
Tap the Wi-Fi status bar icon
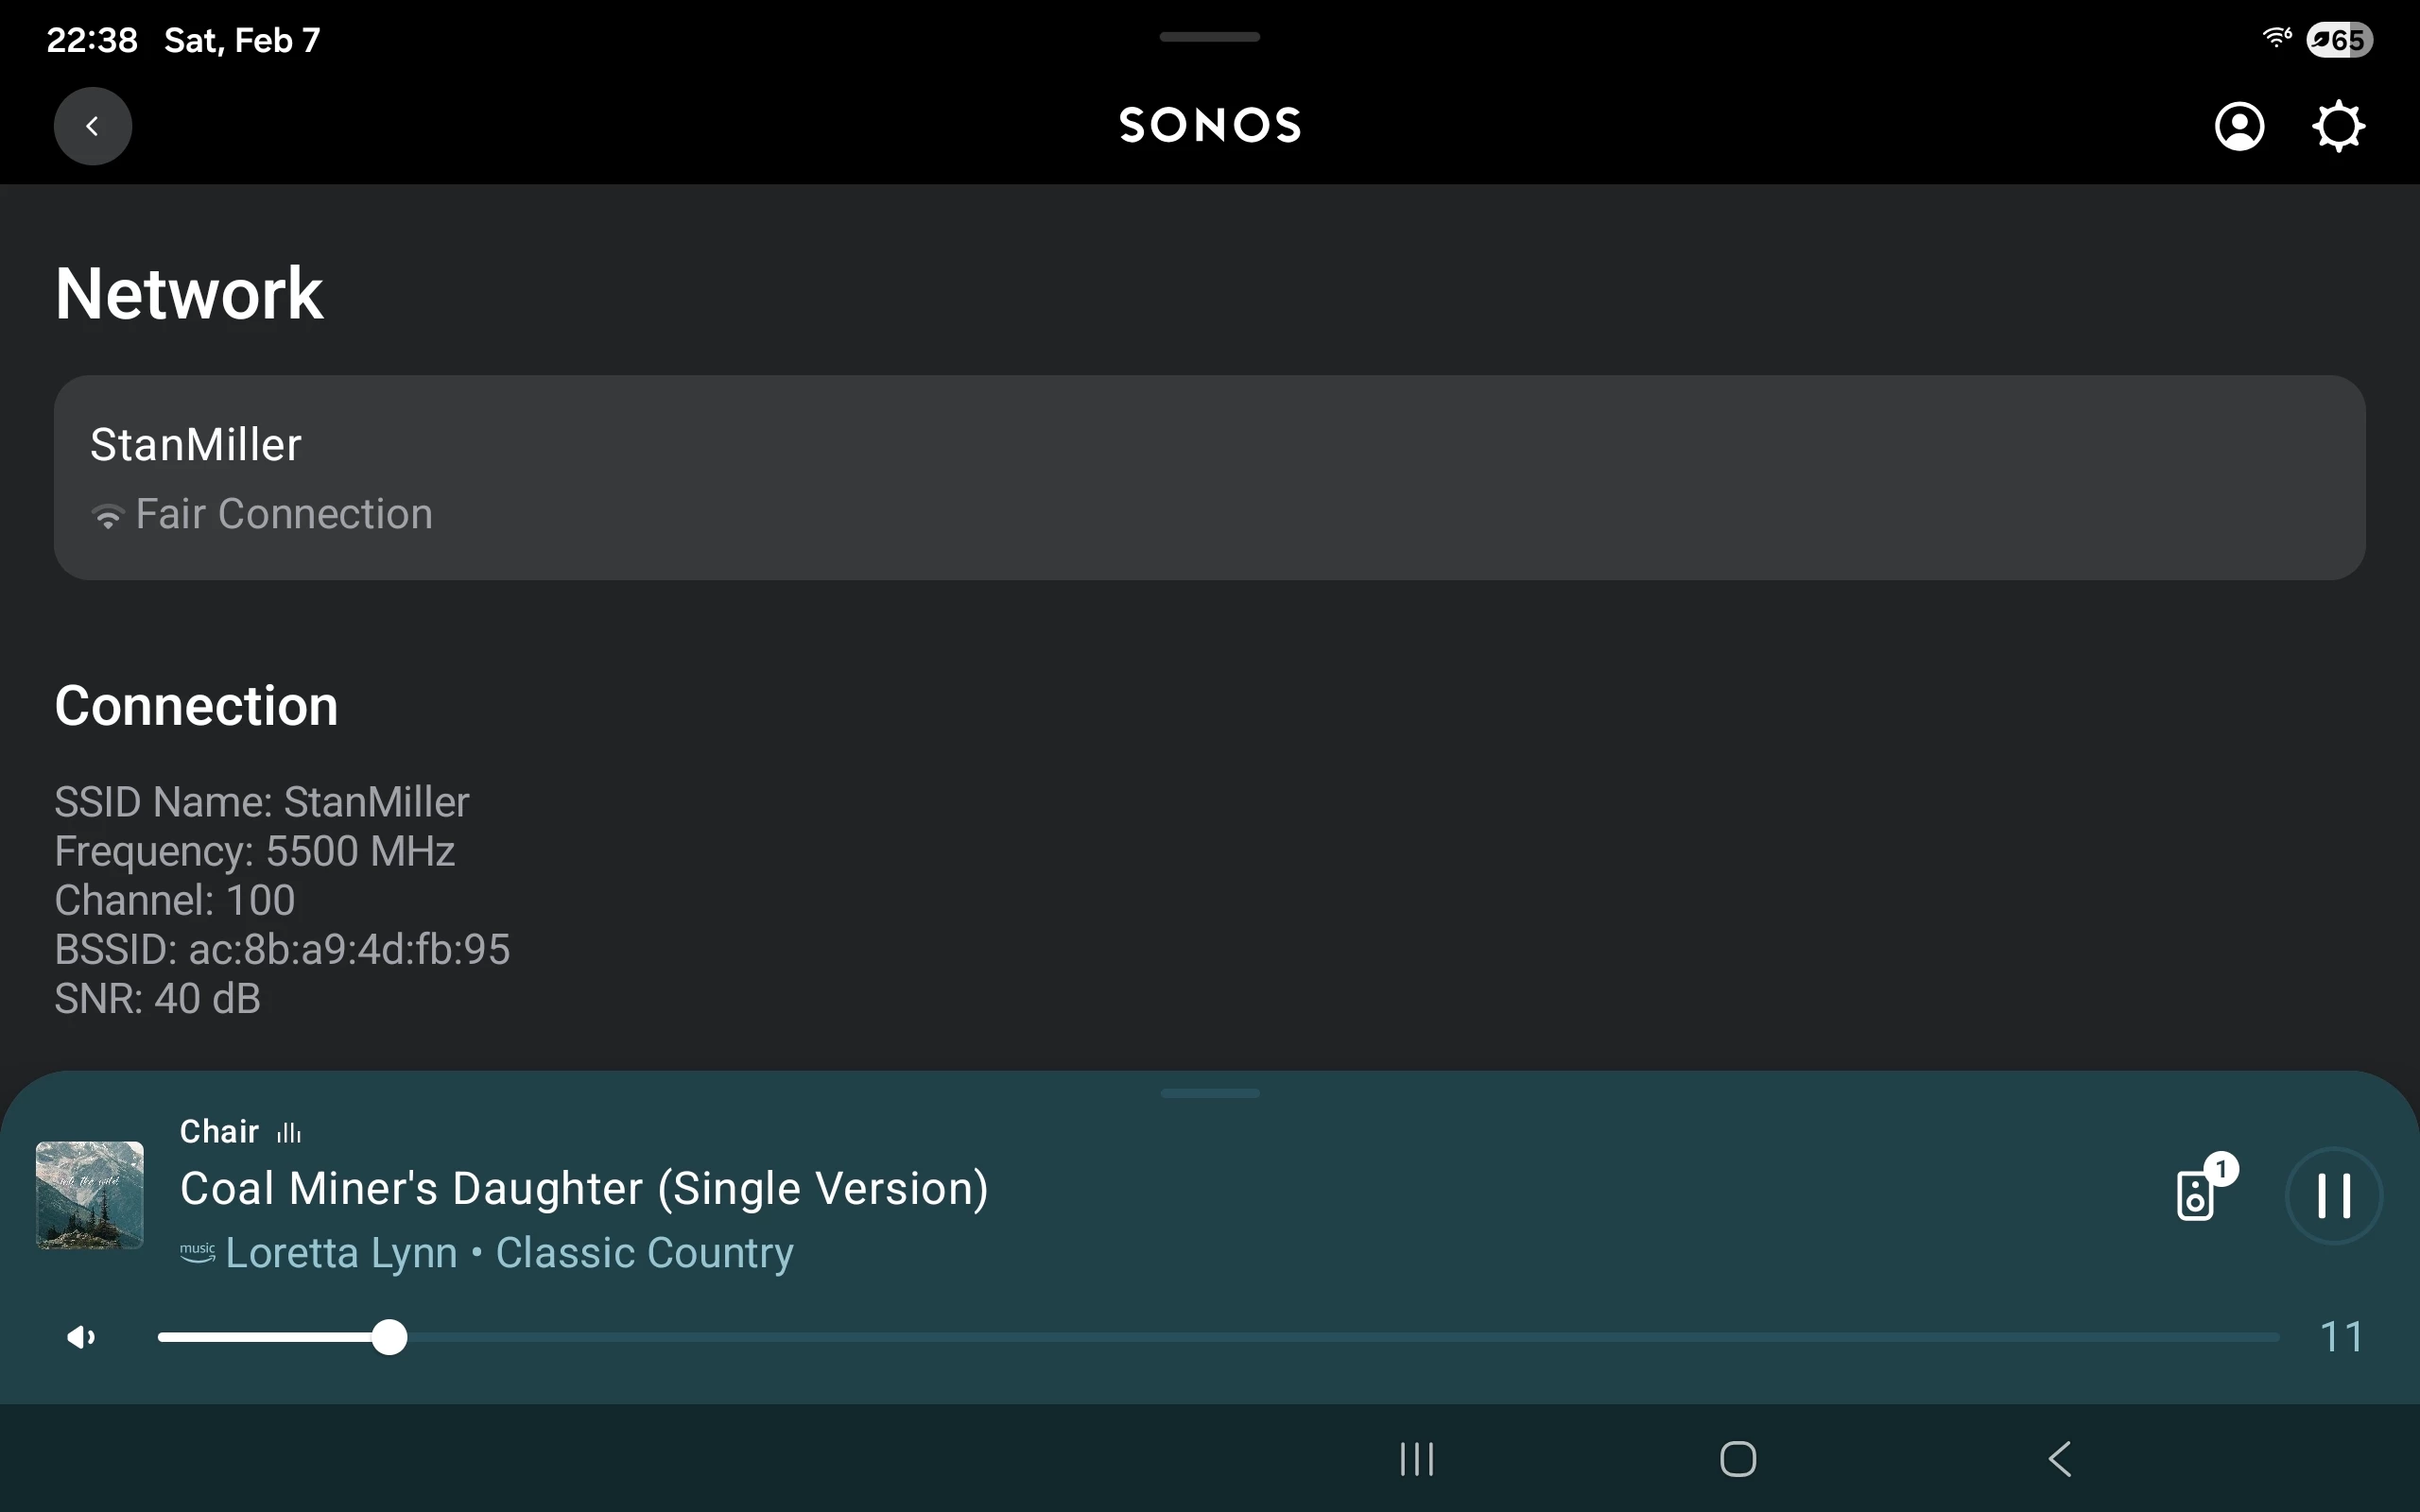click(2276, 38)
